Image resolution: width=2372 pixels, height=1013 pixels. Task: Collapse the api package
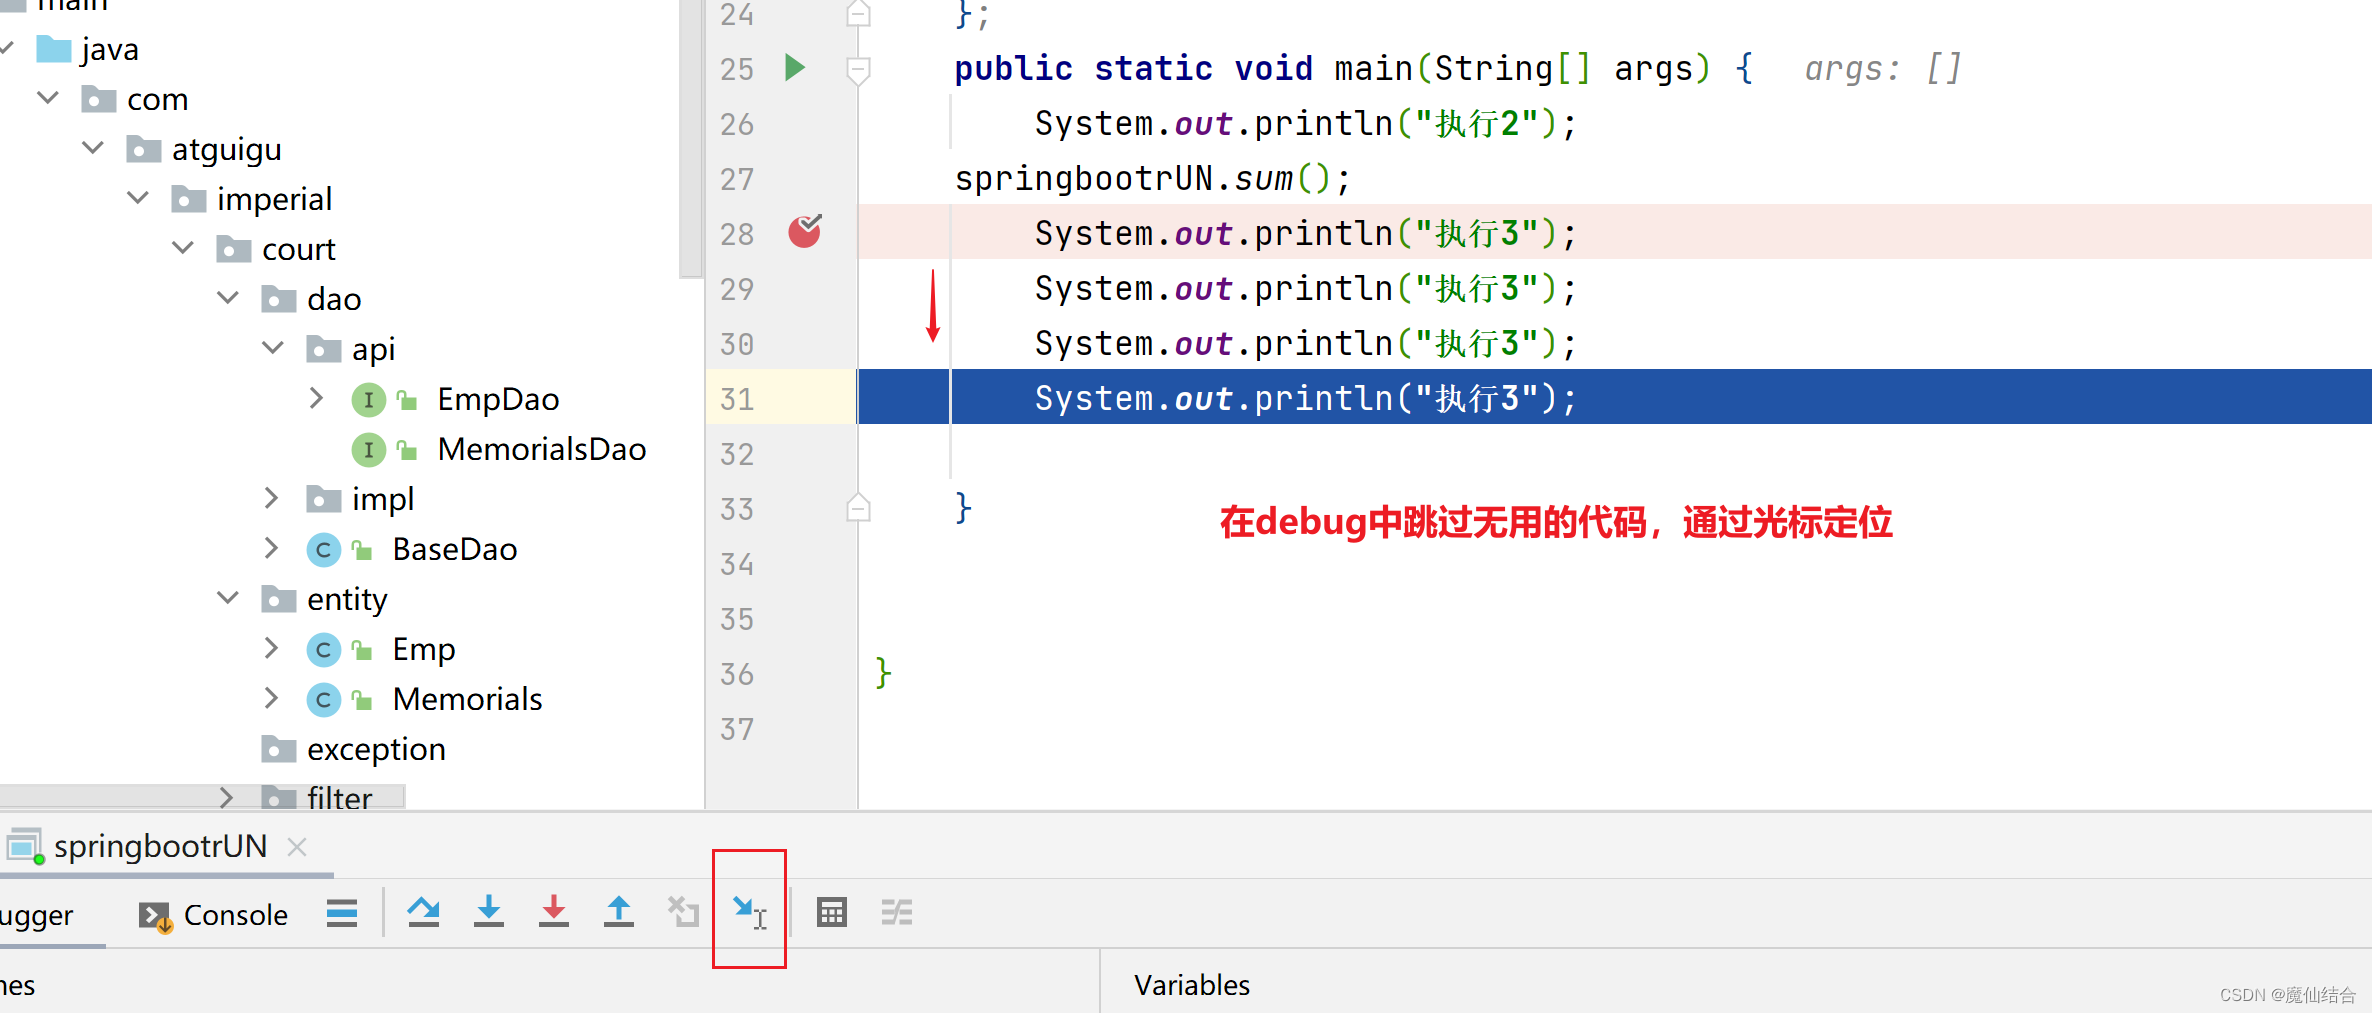point(273,348)
